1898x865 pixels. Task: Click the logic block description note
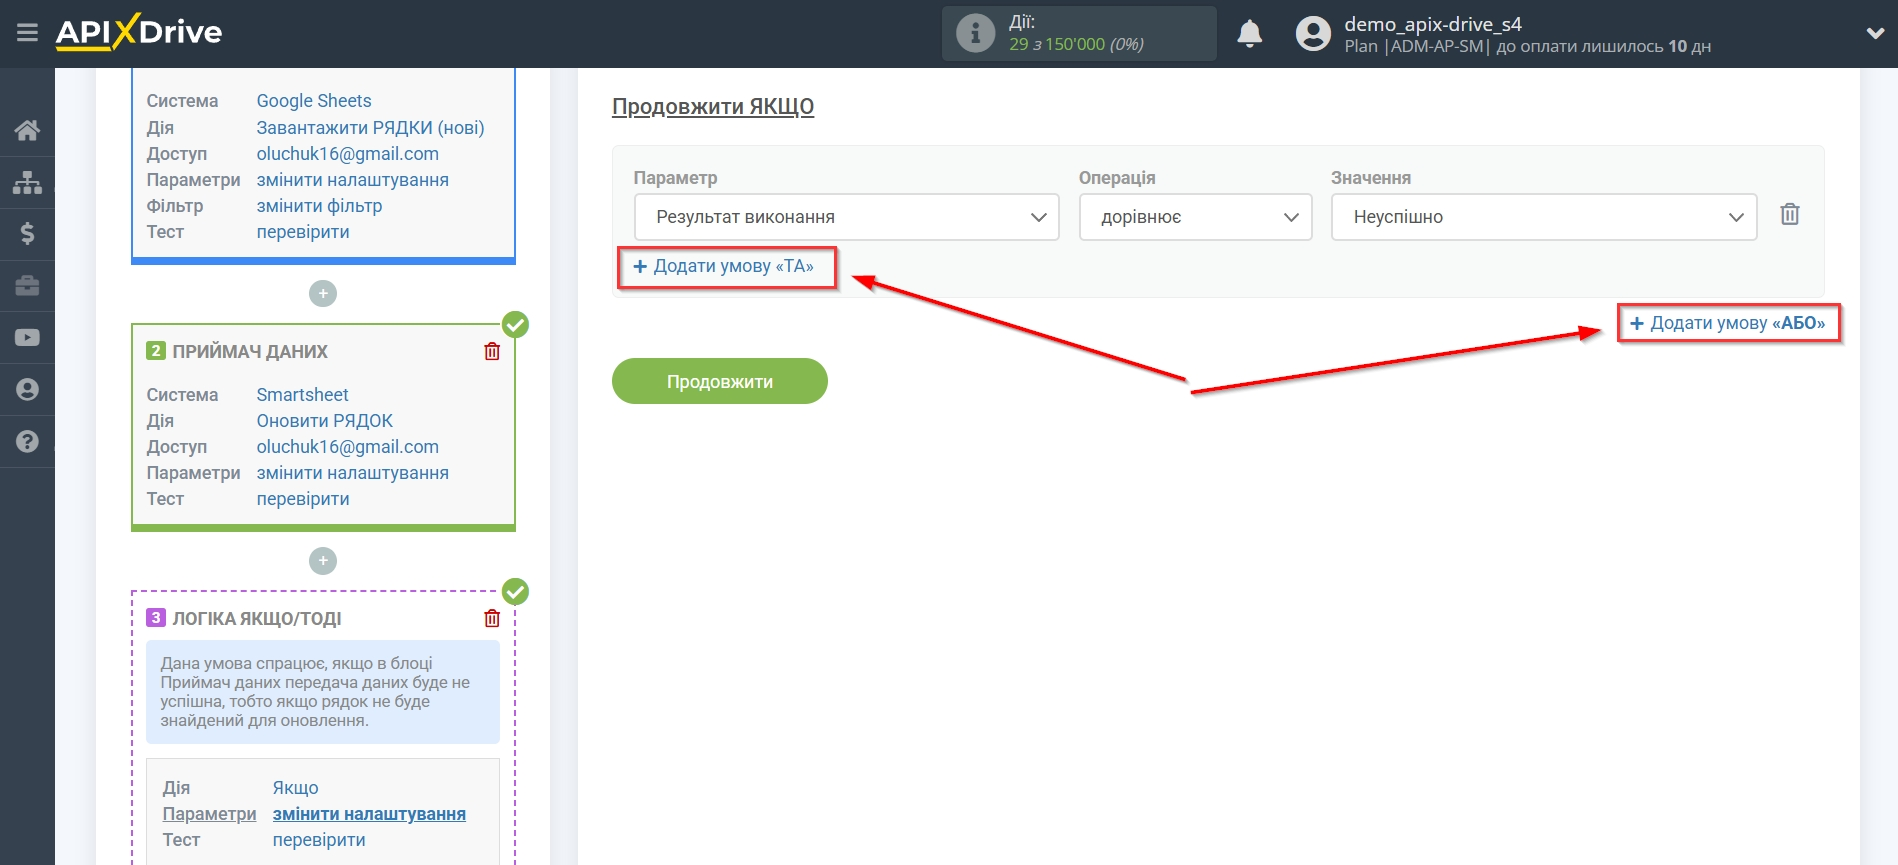click(x=323, y=692)
